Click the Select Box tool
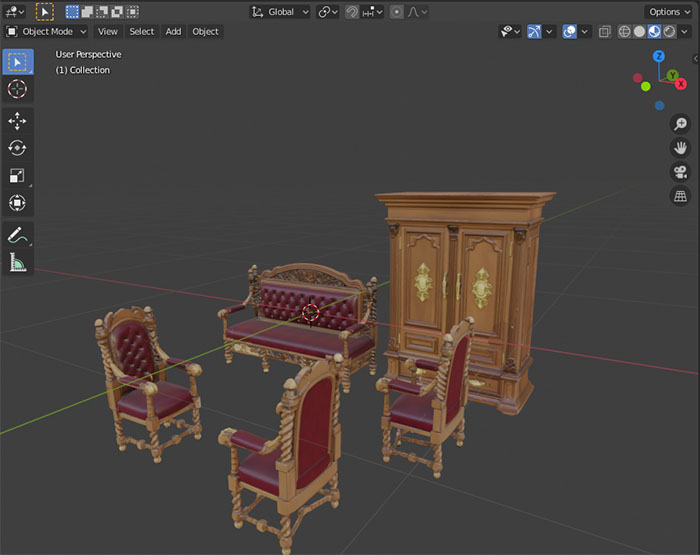The height and width of the screenshot is (555, 700). (x=18, y=61)
